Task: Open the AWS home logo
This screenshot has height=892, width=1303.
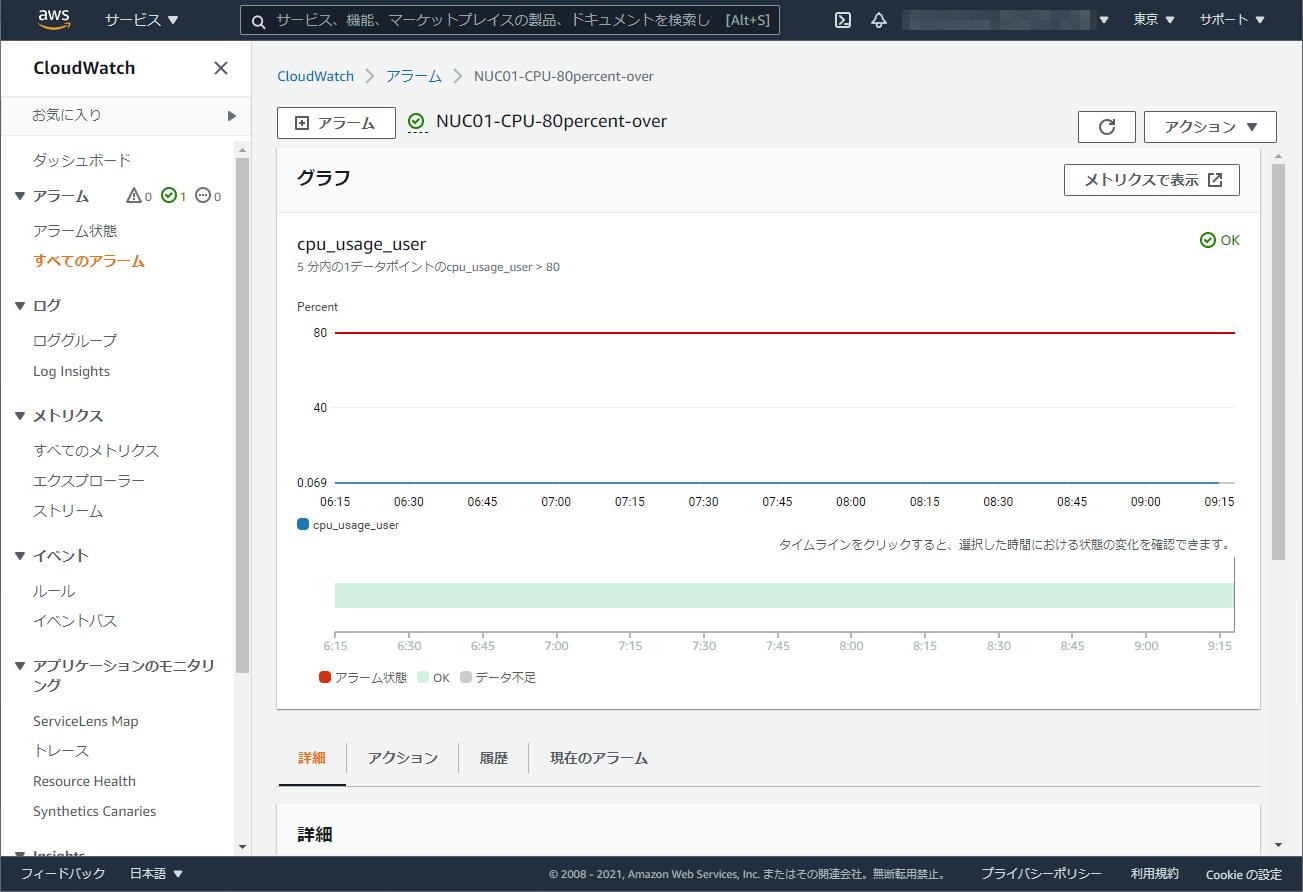Action: coord(54,19)
